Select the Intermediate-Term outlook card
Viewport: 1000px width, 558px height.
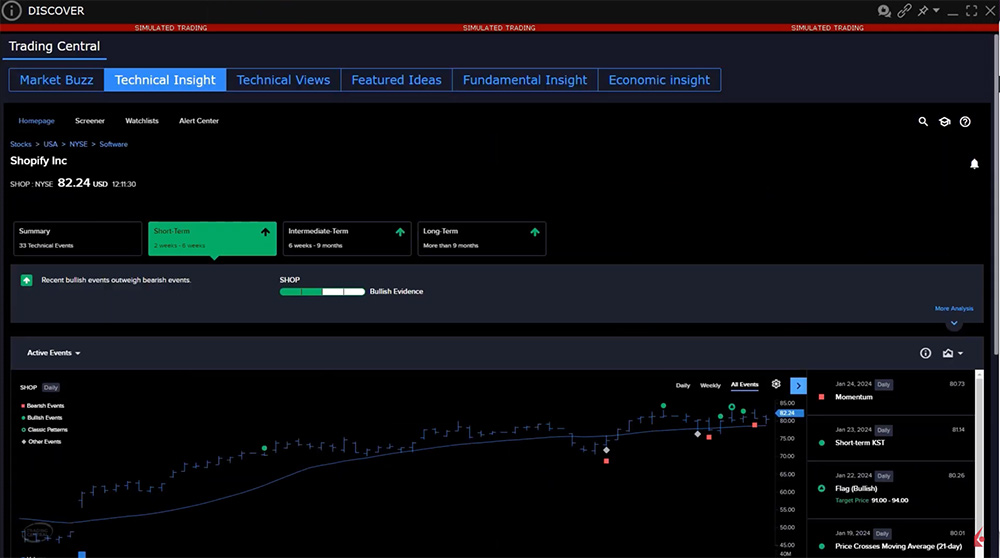point(347,238)
